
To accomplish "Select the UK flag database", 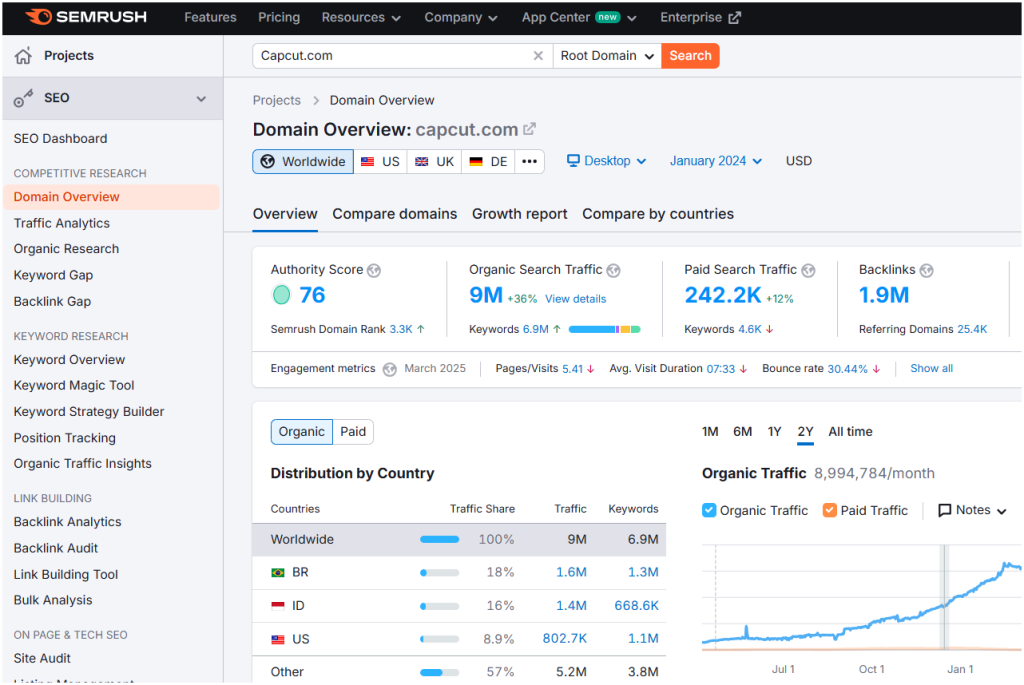I will (434, 161).
